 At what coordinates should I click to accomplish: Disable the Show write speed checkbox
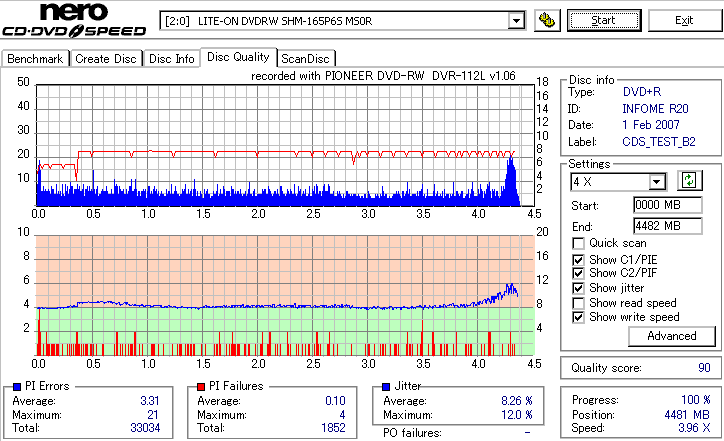tap(578, 318)
